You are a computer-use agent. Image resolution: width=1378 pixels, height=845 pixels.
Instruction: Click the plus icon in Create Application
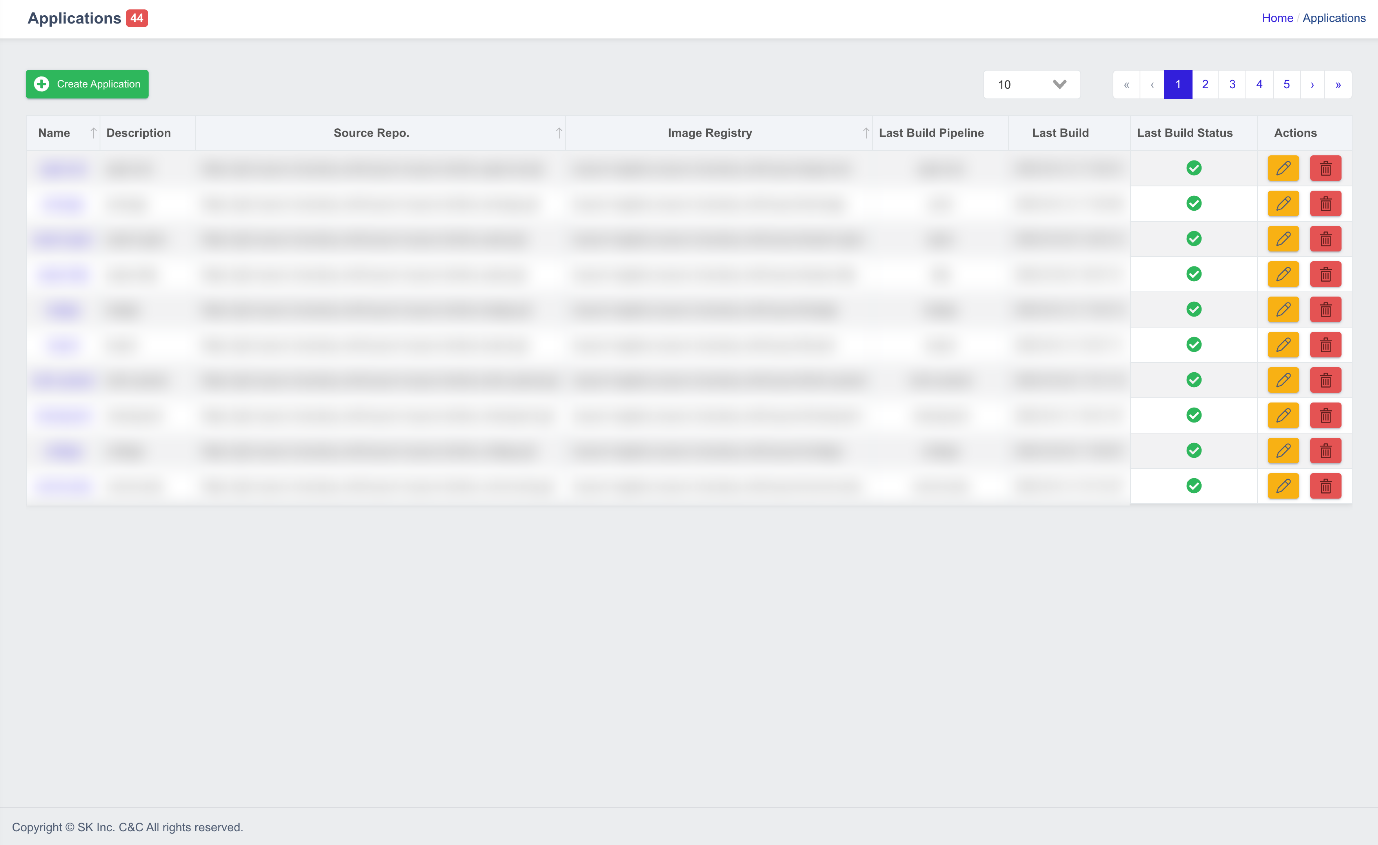click(41, 84)
